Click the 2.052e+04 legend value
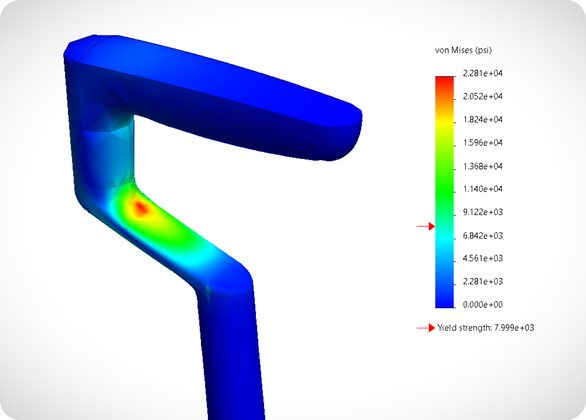 (x=482, y=96)
